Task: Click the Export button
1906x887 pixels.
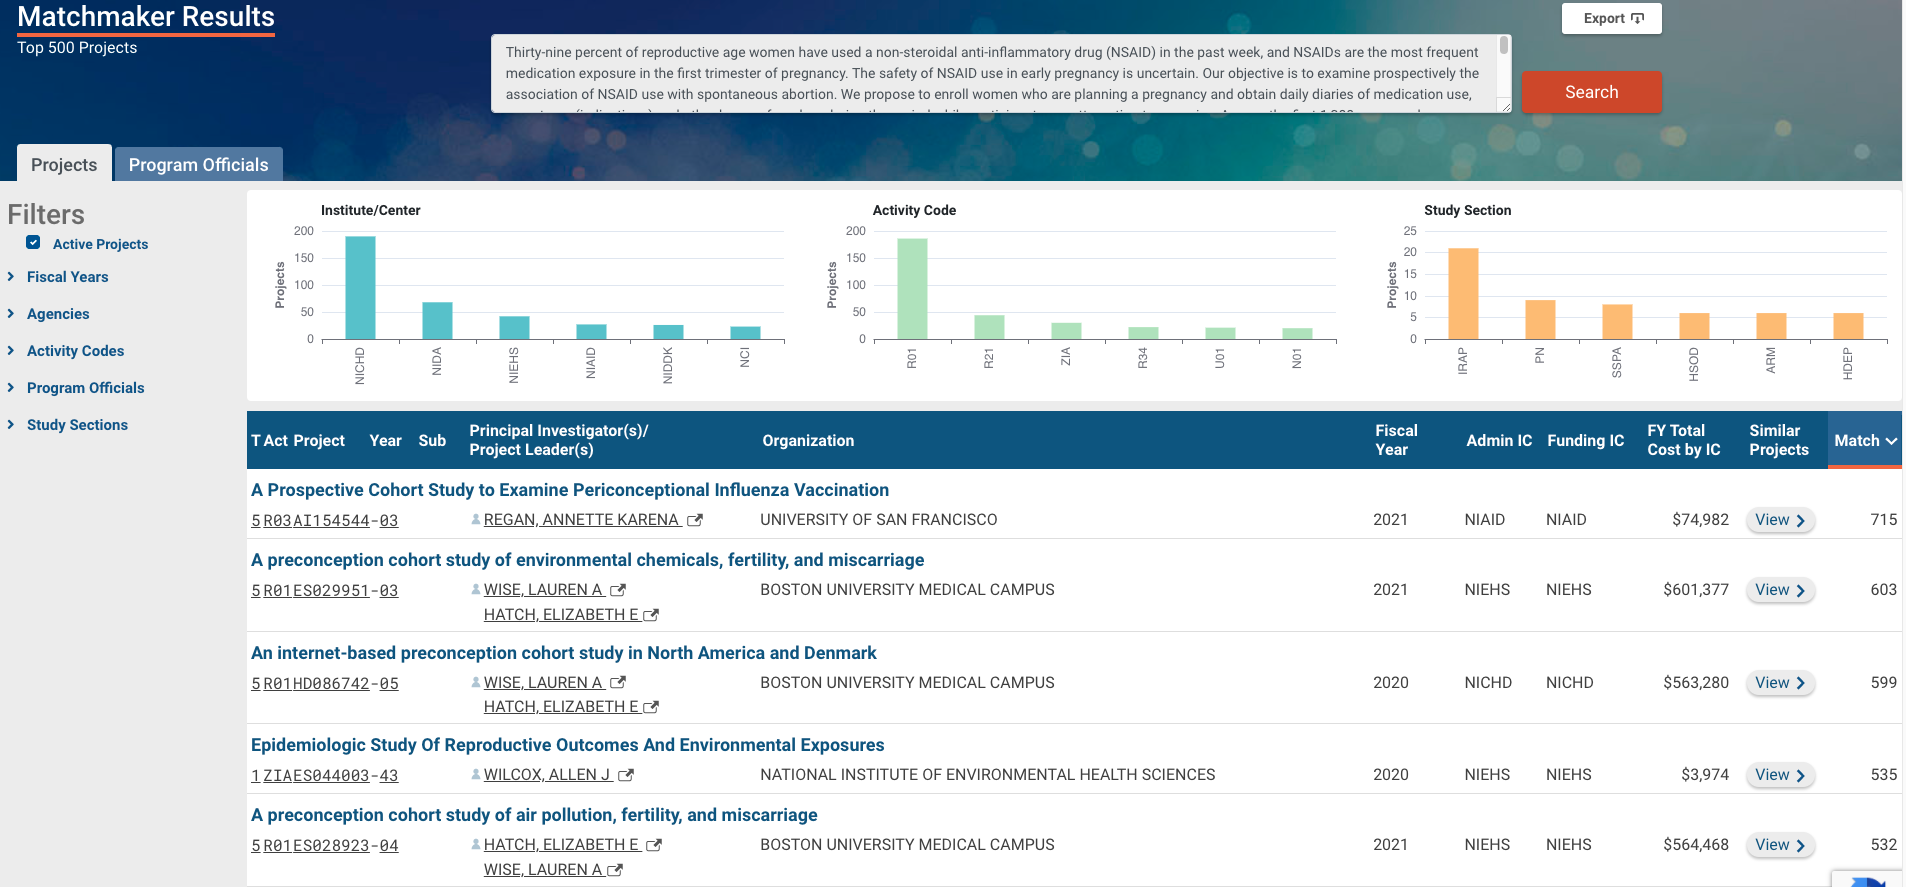Action: [x=1611, y=18]
